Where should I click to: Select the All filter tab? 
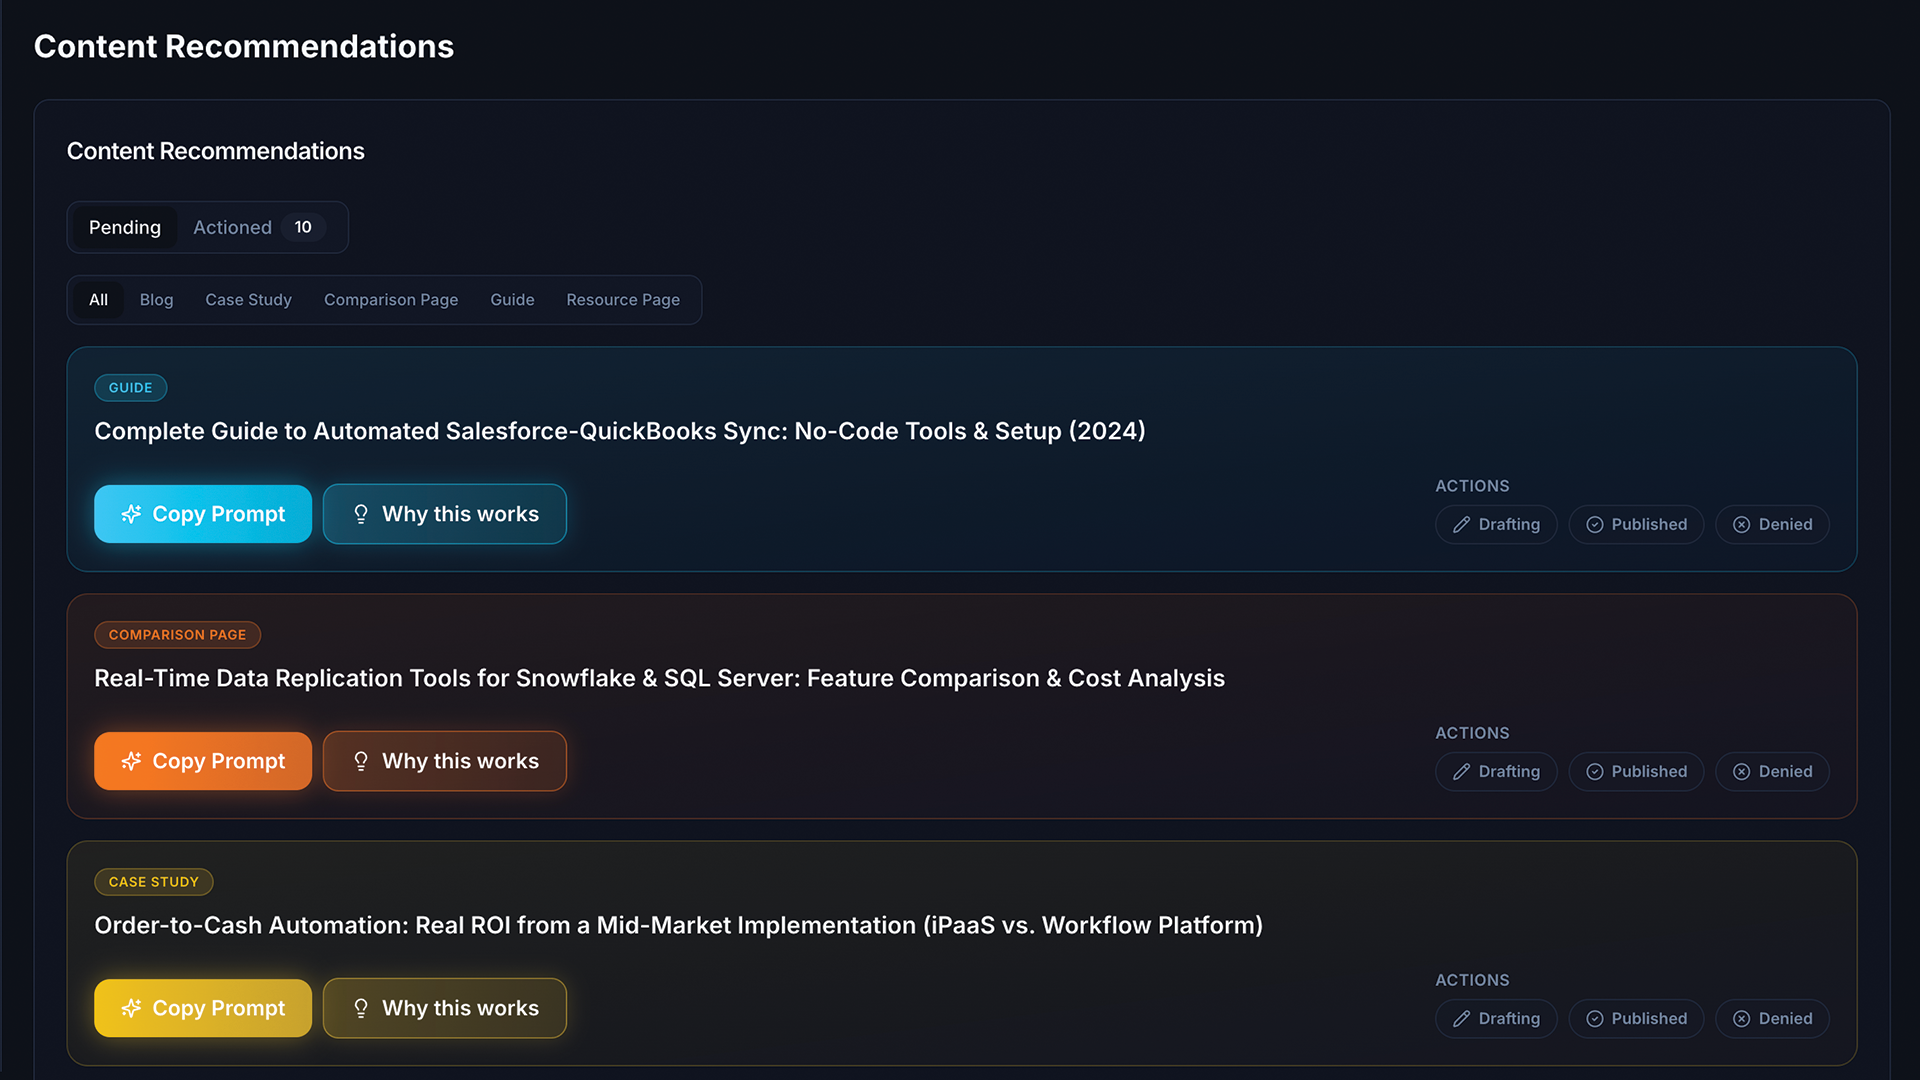click(x=98, y=300)
